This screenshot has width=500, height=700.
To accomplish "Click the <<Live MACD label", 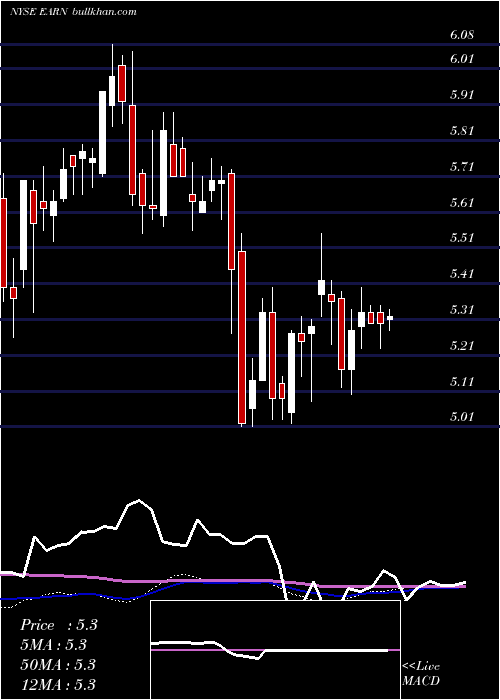I will point(421,674).
